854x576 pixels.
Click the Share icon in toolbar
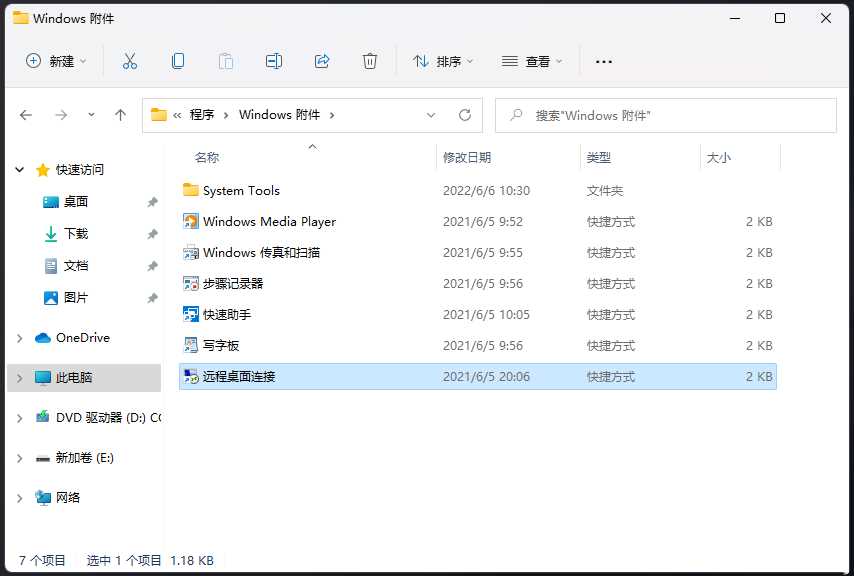pos(322,61)
